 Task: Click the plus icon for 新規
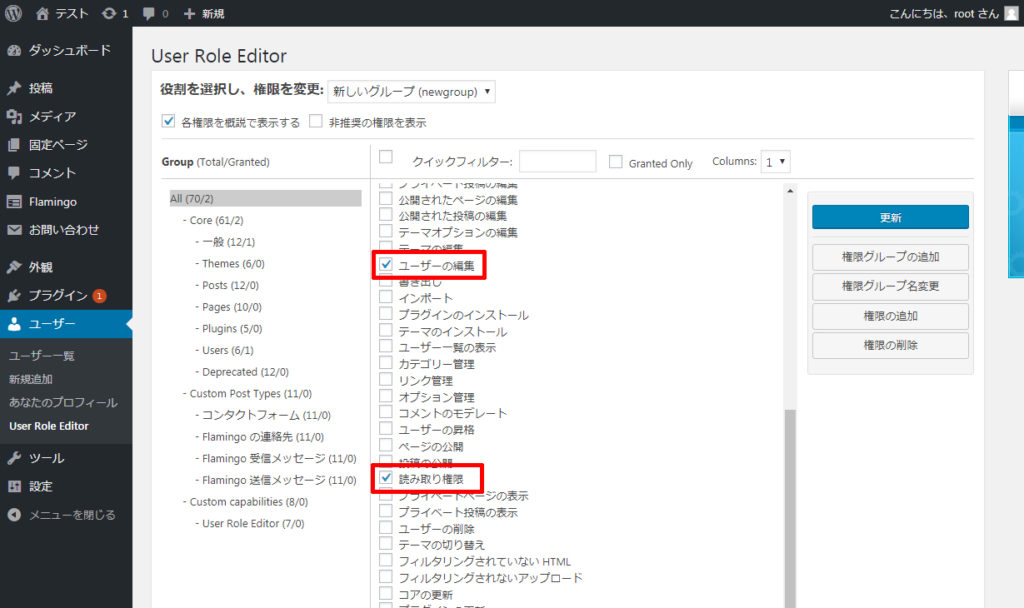189,14
